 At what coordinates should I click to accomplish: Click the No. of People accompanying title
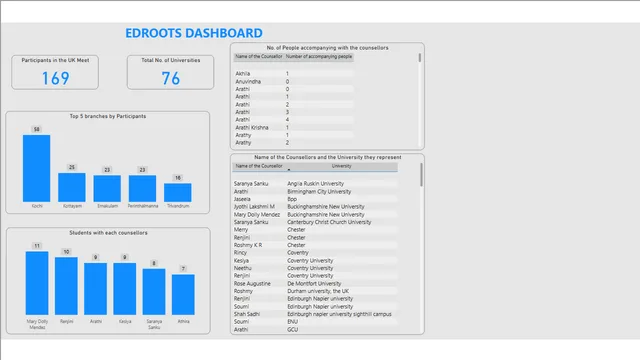click(x=327, y=48)
